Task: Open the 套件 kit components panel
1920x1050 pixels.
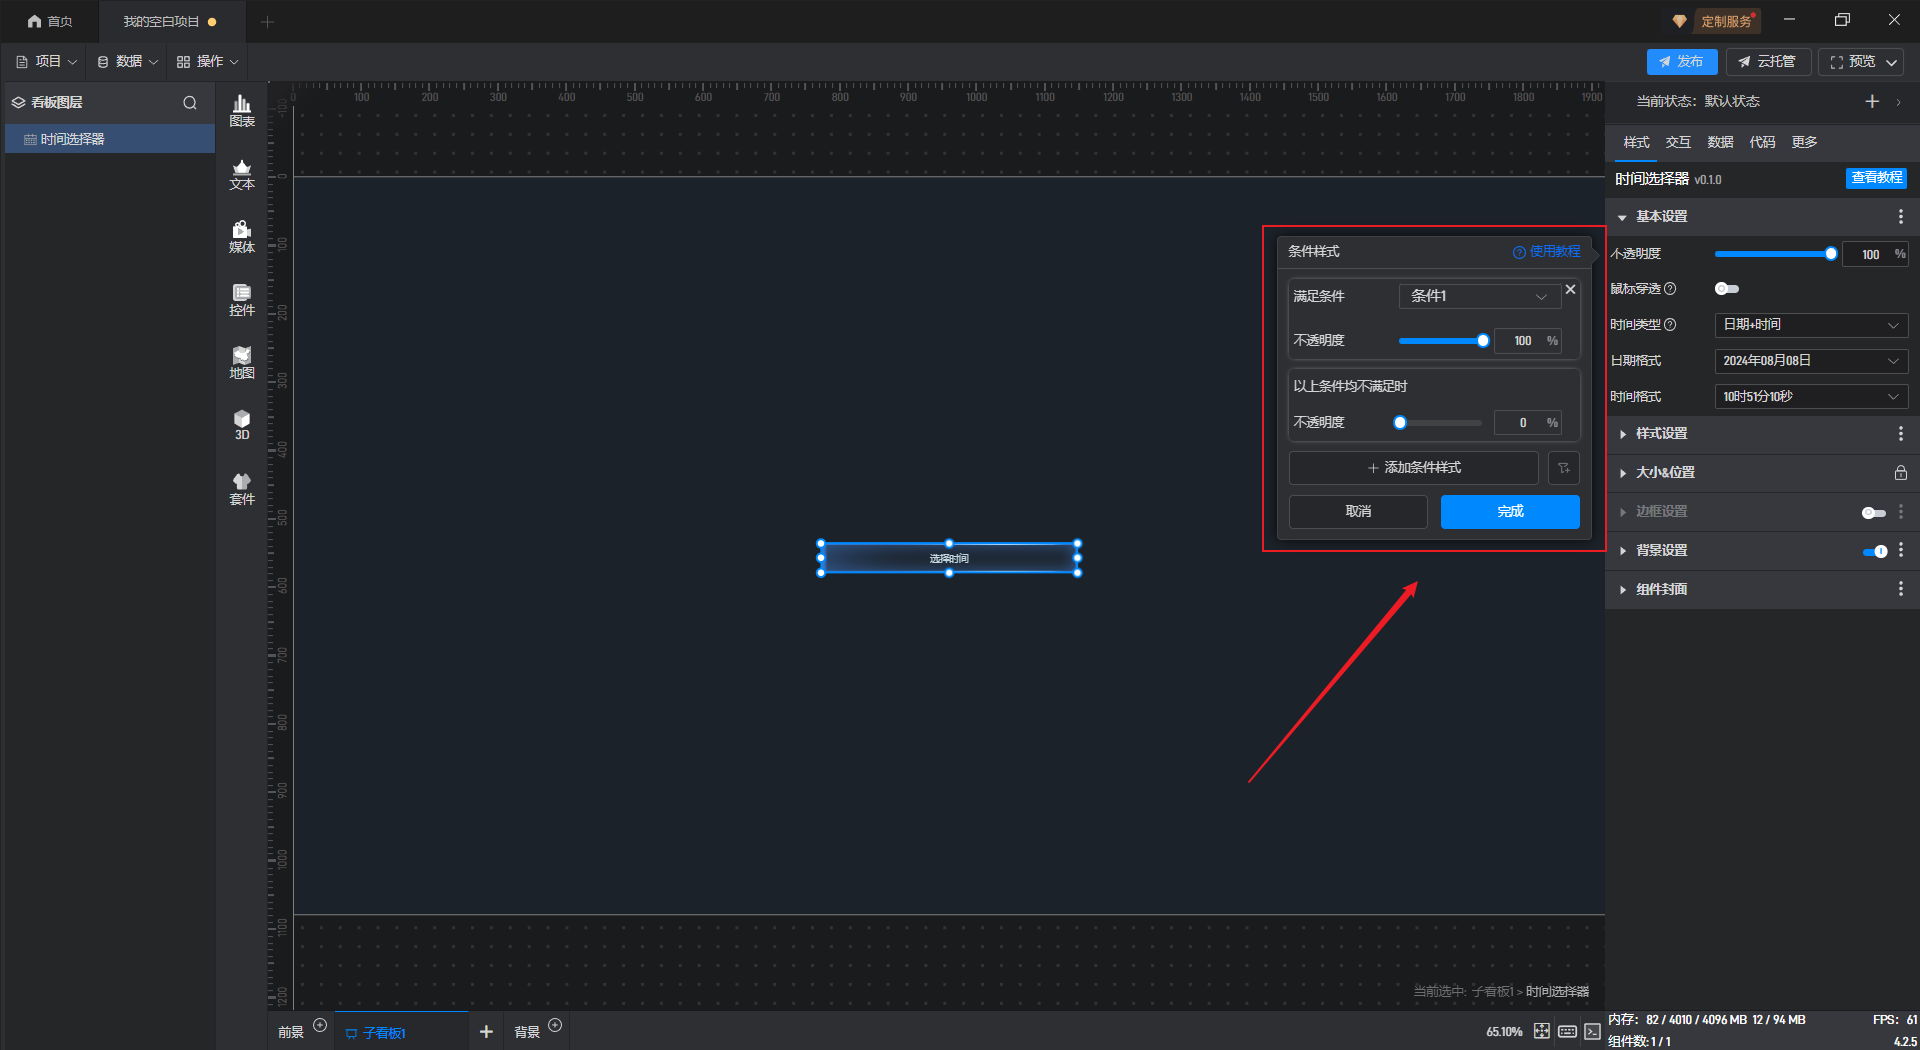Action: coord(242,489)
